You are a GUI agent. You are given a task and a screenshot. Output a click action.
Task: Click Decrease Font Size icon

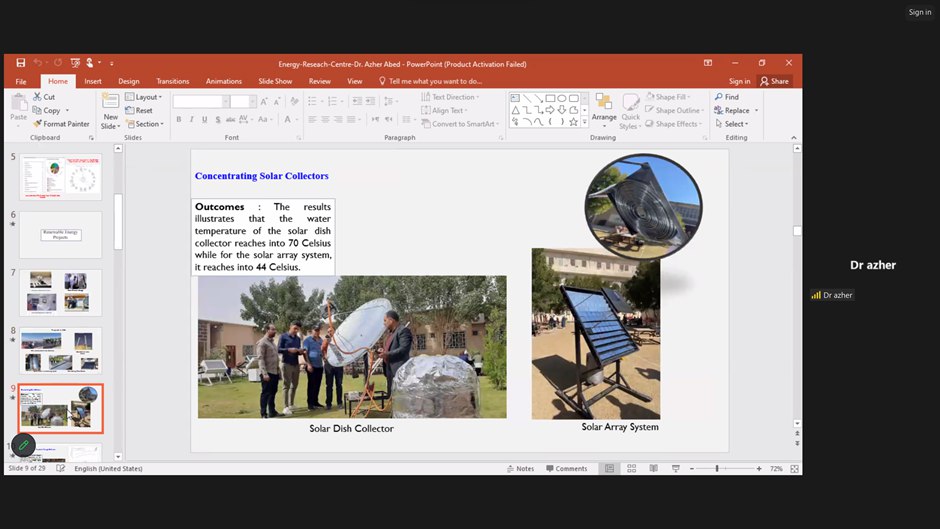point(276,102)
